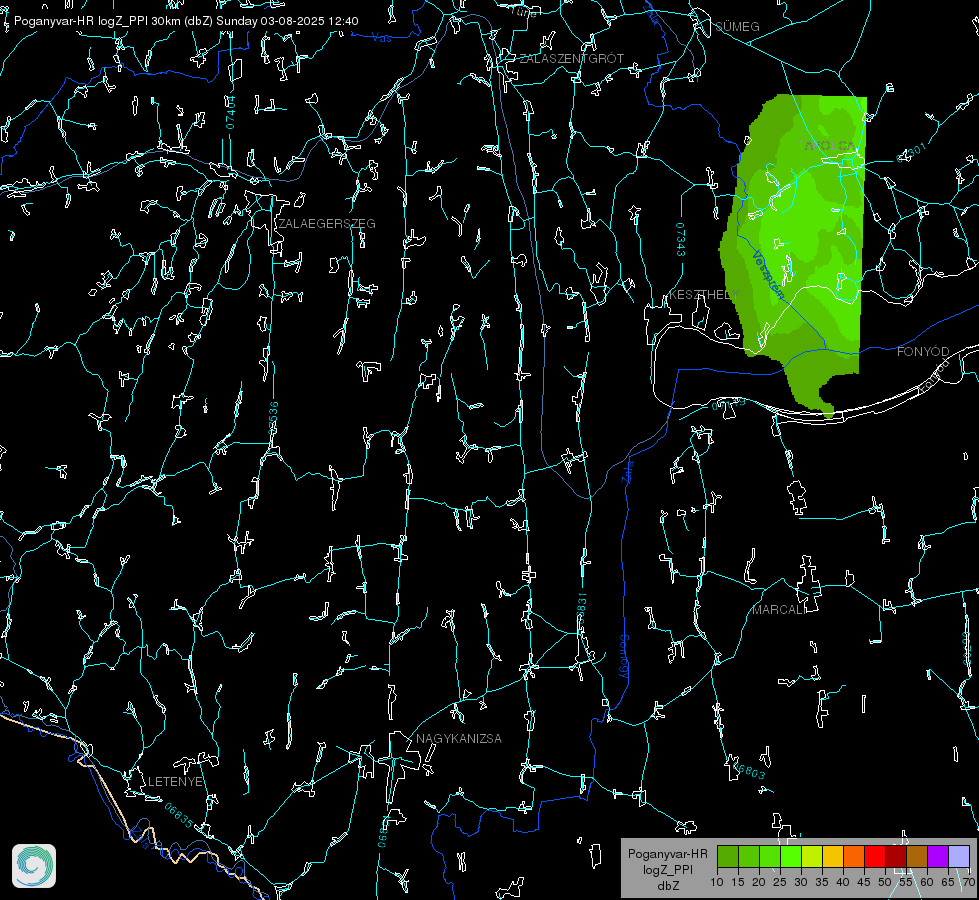Click the legend scale value 70
The image size is (979, 900).
[x=968, y=883]
